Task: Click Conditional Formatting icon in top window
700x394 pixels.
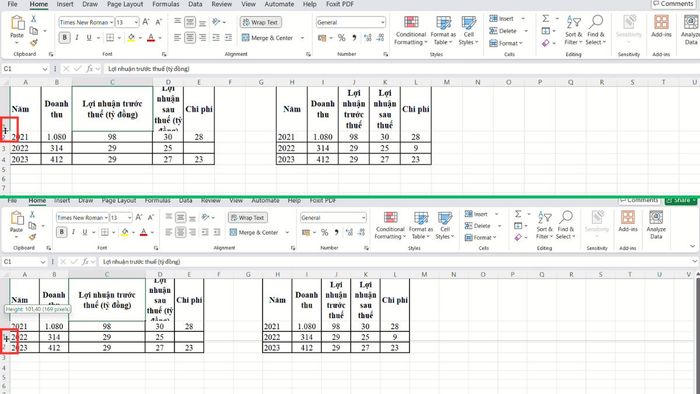Action: [411, 22]
